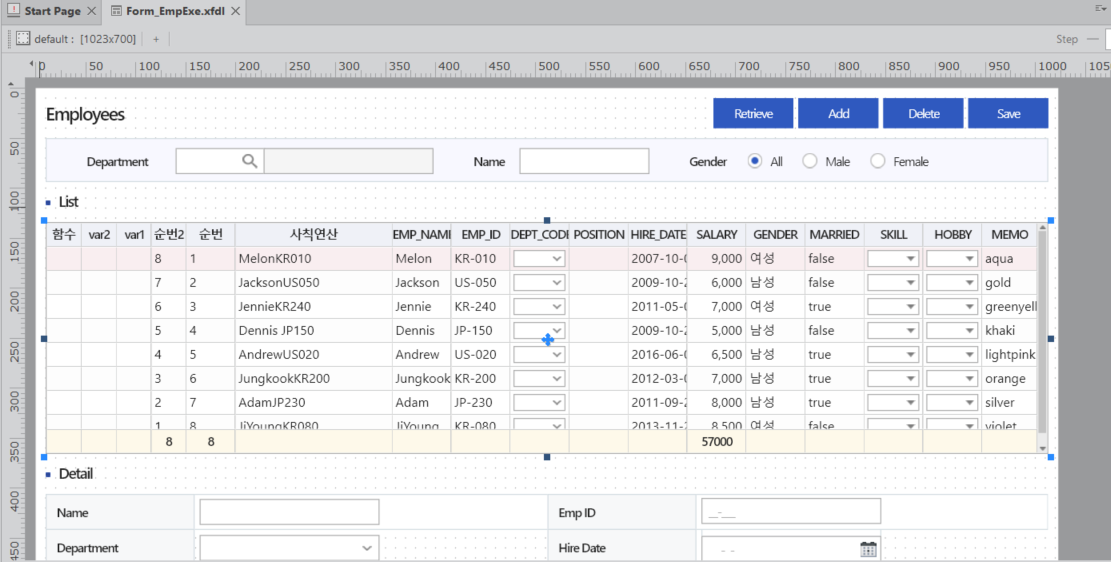Viewport: 1111px width, 562px height.
Task: Click the GENDER column header
Action: [x=775, y=235]
